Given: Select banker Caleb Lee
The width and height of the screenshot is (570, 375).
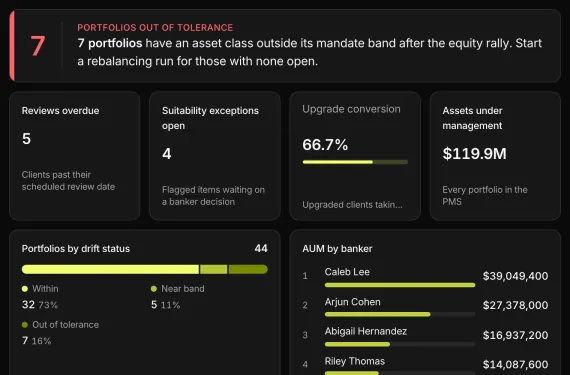Looking at the screenshot, I should click(x=347, y=272).
